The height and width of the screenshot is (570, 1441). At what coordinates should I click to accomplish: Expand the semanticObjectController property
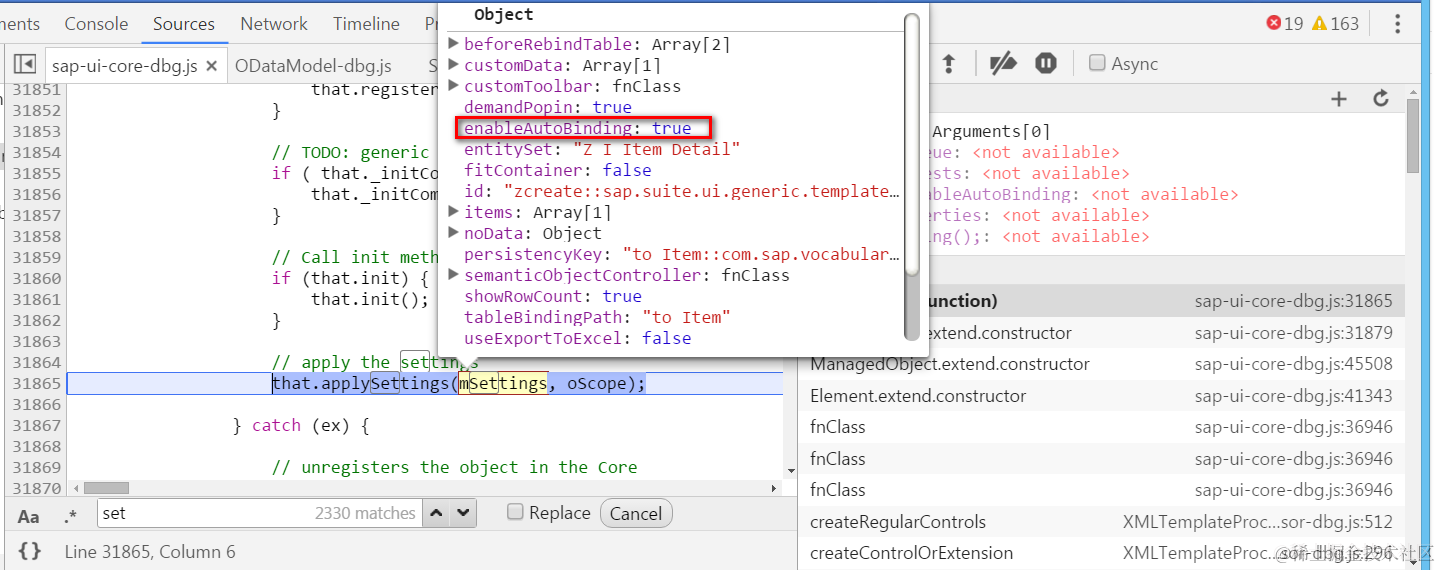[453, 274]
